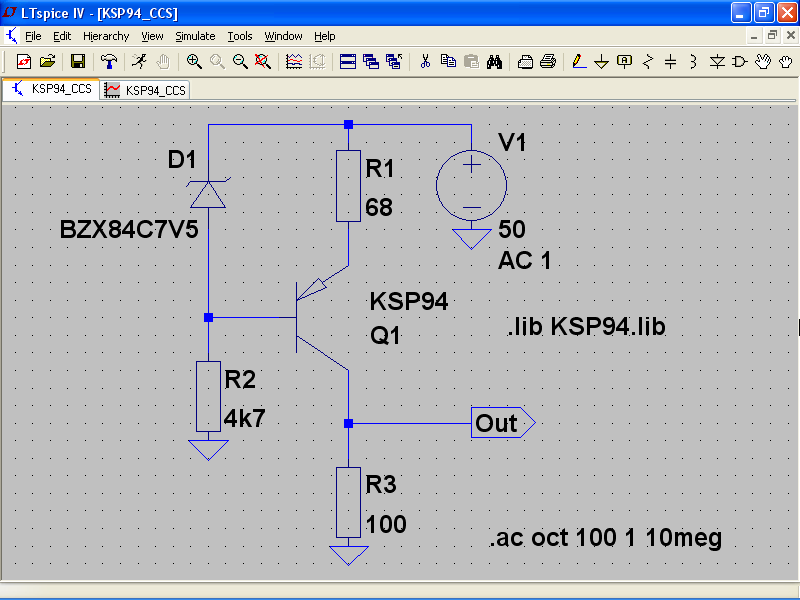Click the R2 resistor value 4k7
Viewport: 800px width, 600px height.
(245, 418)
